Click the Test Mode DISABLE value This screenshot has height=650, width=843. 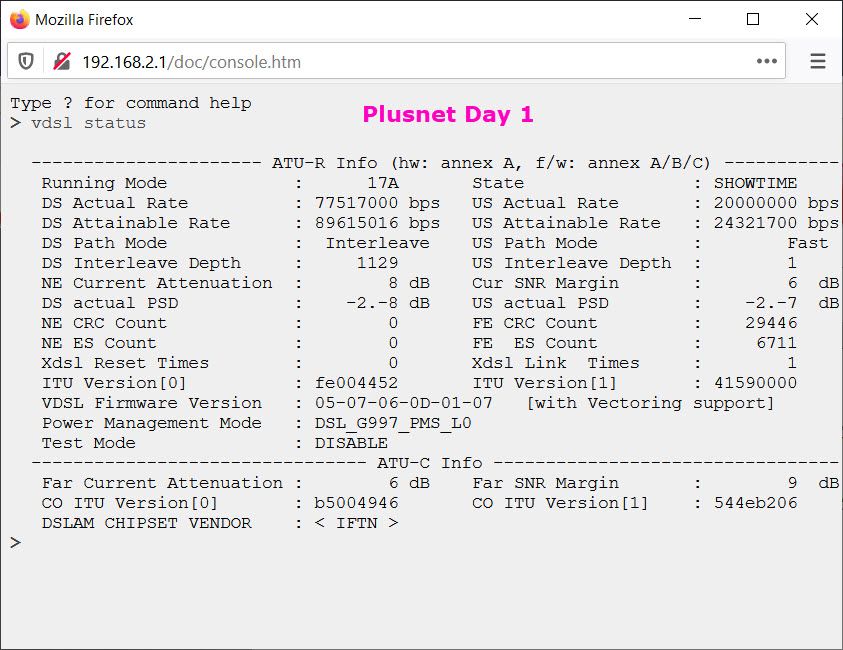pyautogui.click(x=349, y=442)
